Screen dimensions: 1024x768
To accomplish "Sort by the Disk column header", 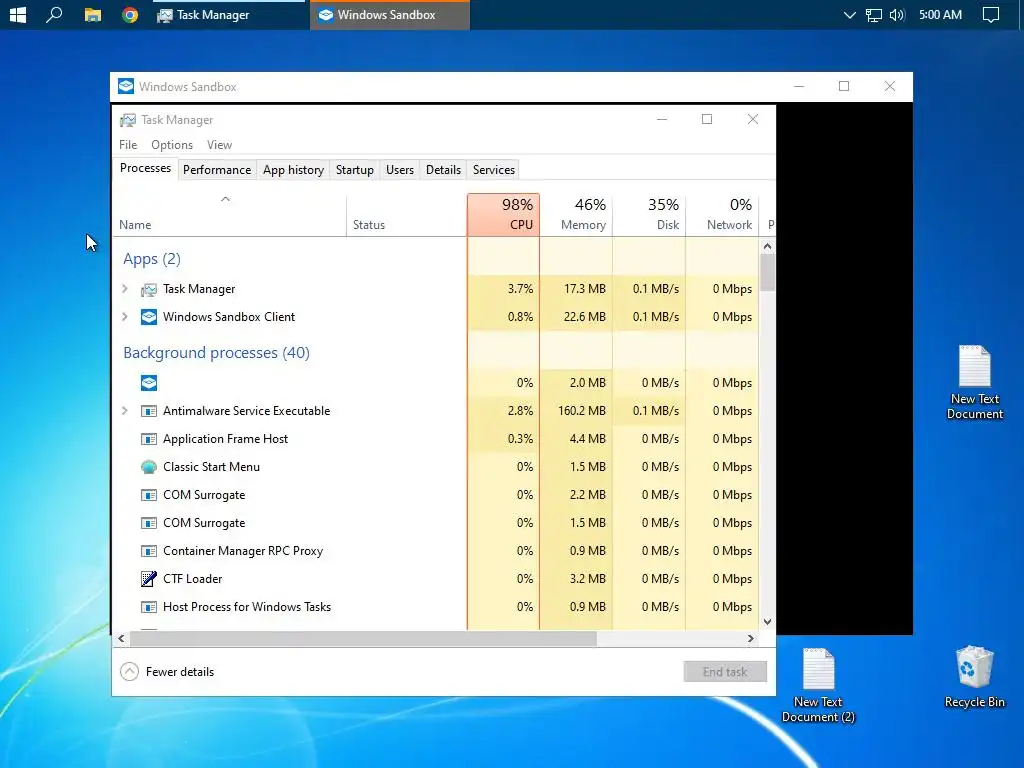I will 649,215.
